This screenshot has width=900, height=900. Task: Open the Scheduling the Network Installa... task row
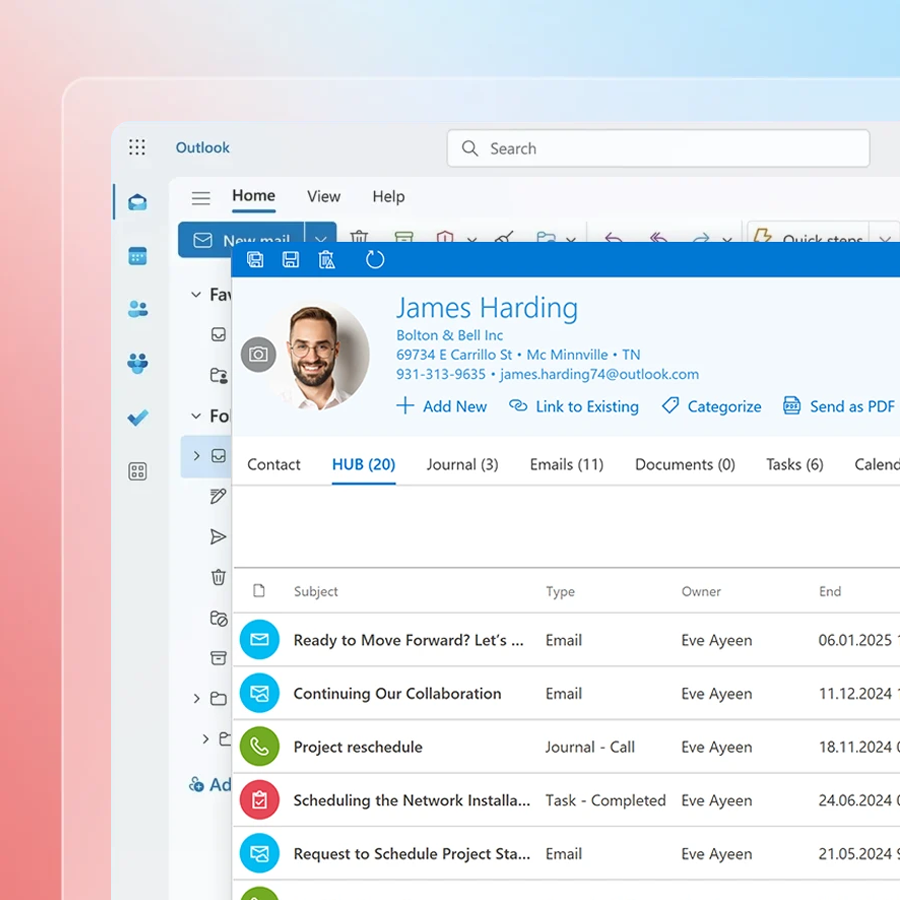click(567, 800)
